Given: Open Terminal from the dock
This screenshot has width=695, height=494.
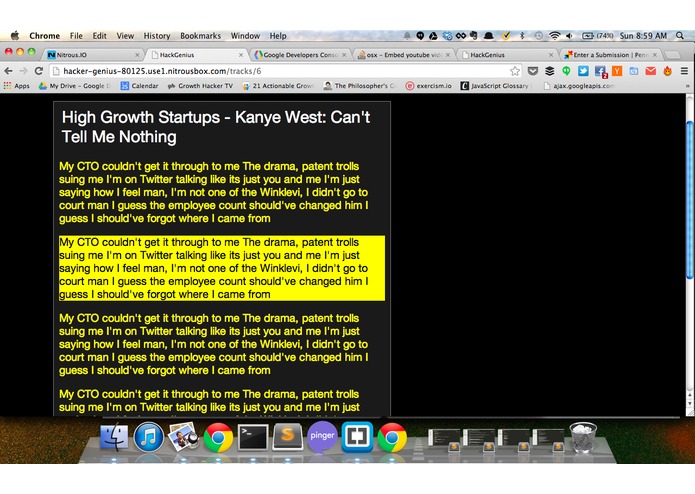Looking at the screenshot, I should tap(253, 437).
